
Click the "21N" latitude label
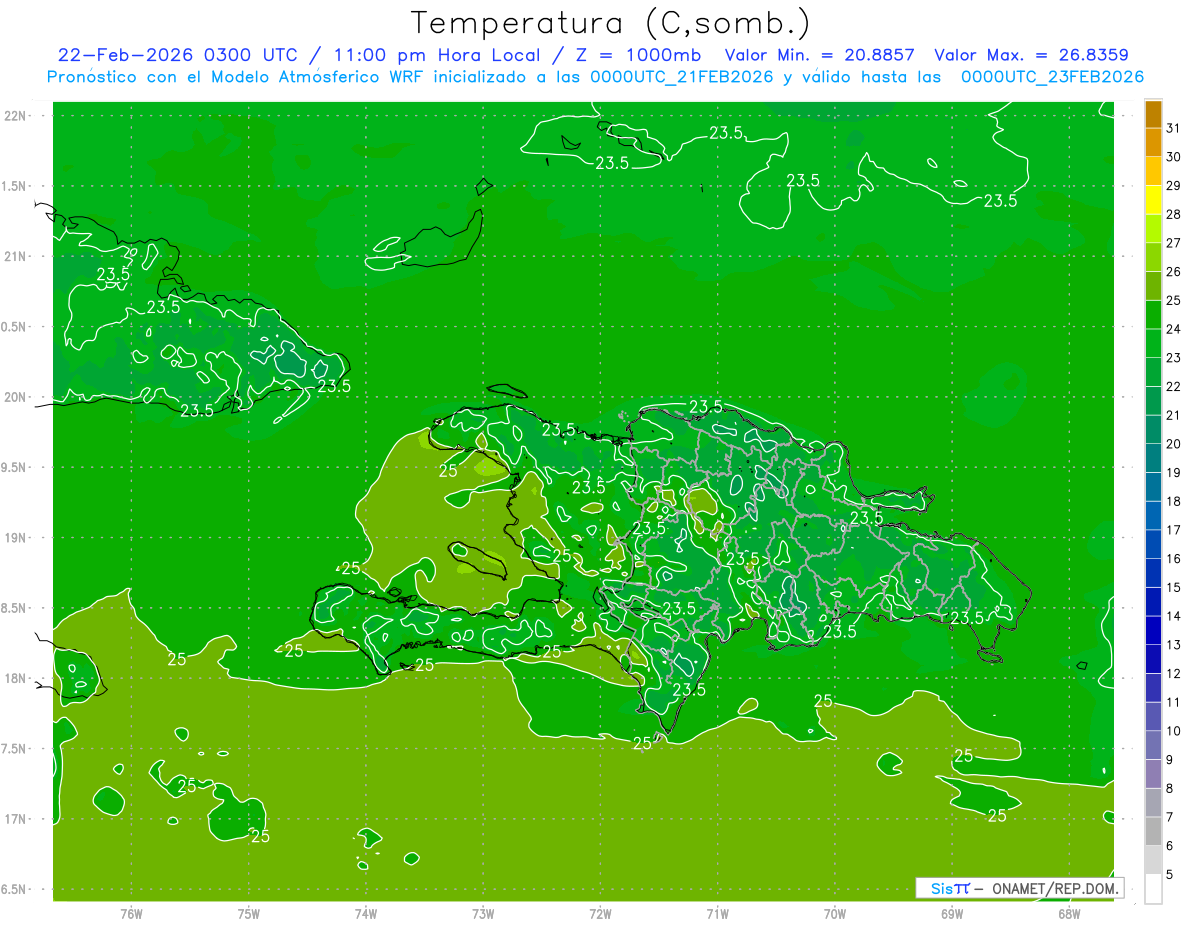click(14, 256)
